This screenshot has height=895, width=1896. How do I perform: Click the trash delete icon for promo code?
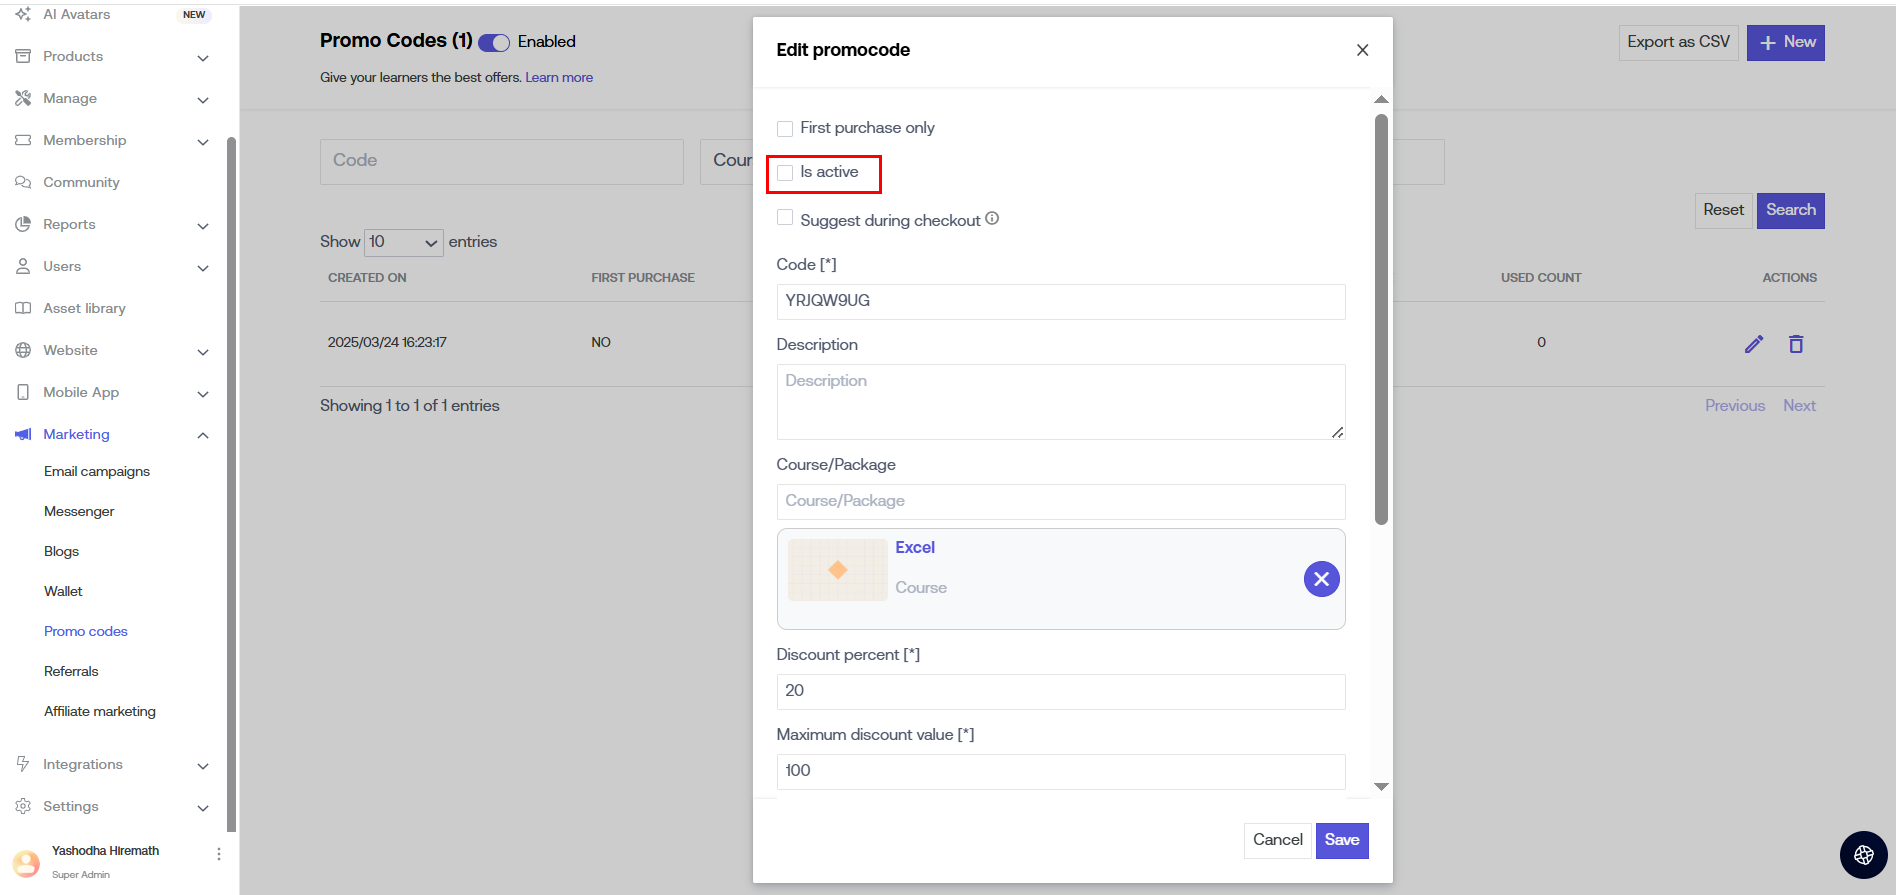click(x=1796, y=344)
